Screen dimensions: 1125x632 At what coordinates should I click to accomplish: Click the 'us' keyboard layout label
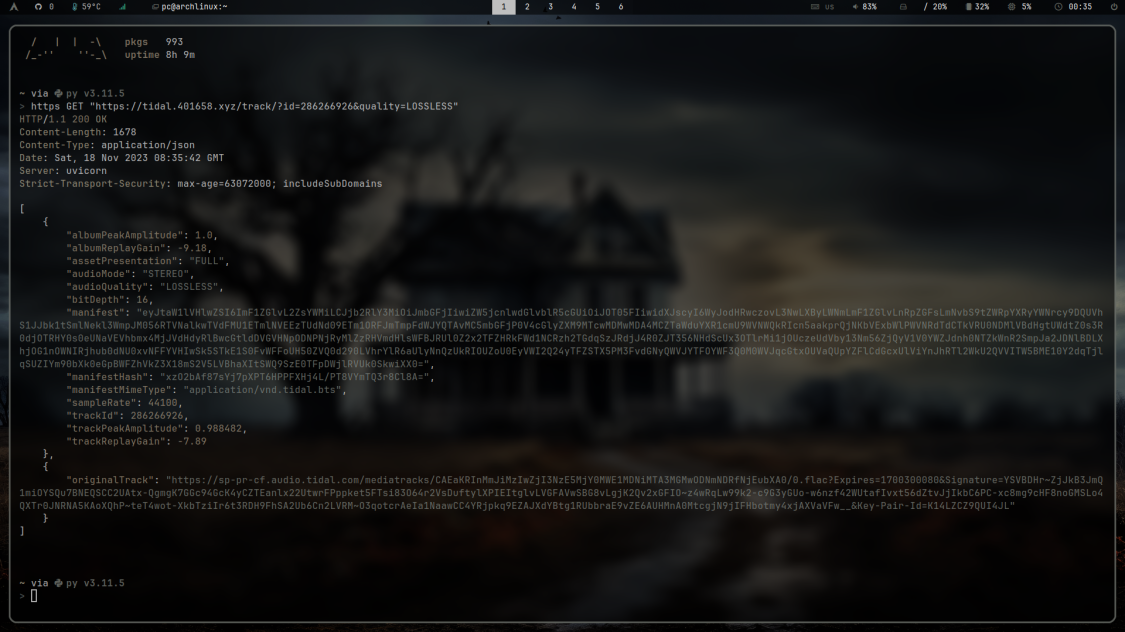click(829, 6)
